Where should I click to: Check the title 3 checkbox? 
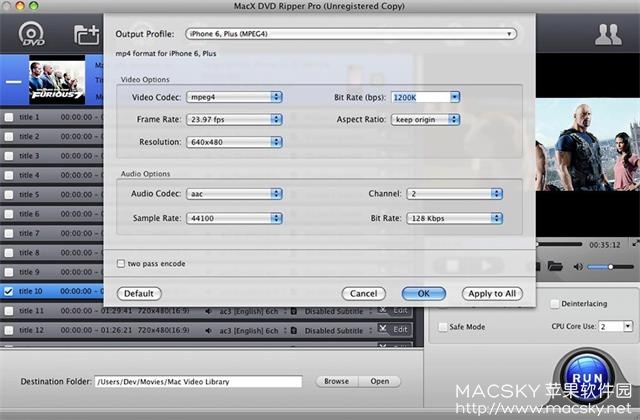tap(9, 156)
